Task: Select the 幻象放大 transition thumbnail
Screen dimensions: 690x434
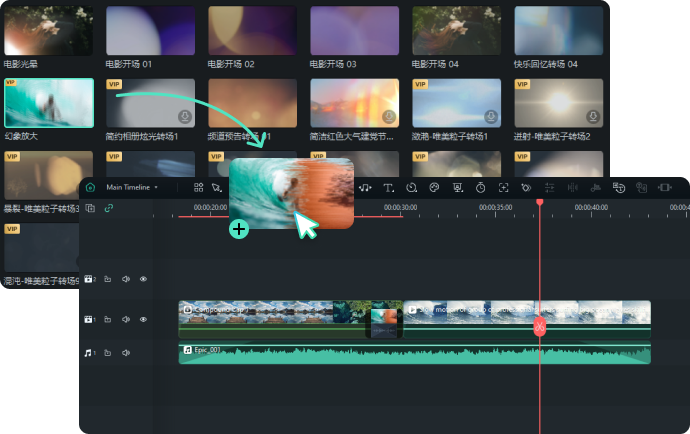Action: tap(49, 103)
